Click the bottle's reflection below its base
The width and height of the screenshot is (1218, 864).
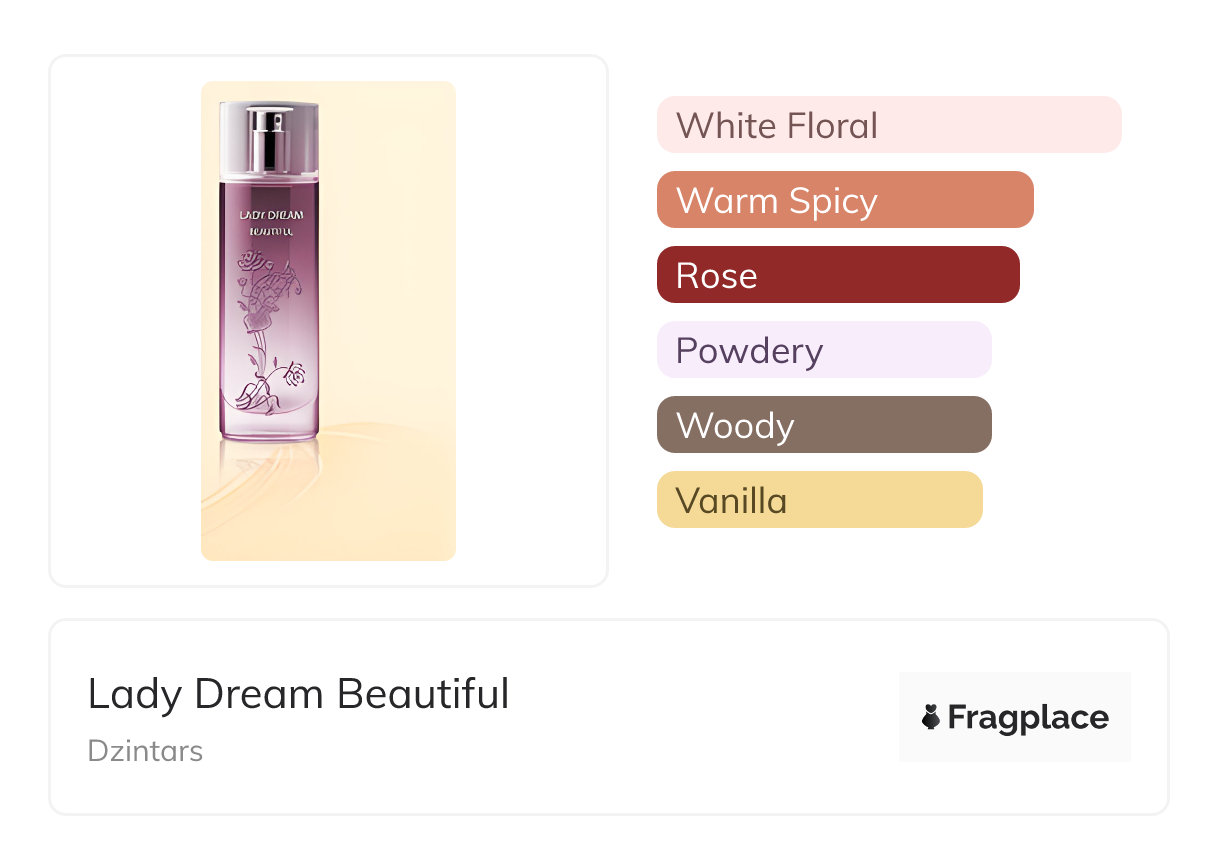(268, 466)
